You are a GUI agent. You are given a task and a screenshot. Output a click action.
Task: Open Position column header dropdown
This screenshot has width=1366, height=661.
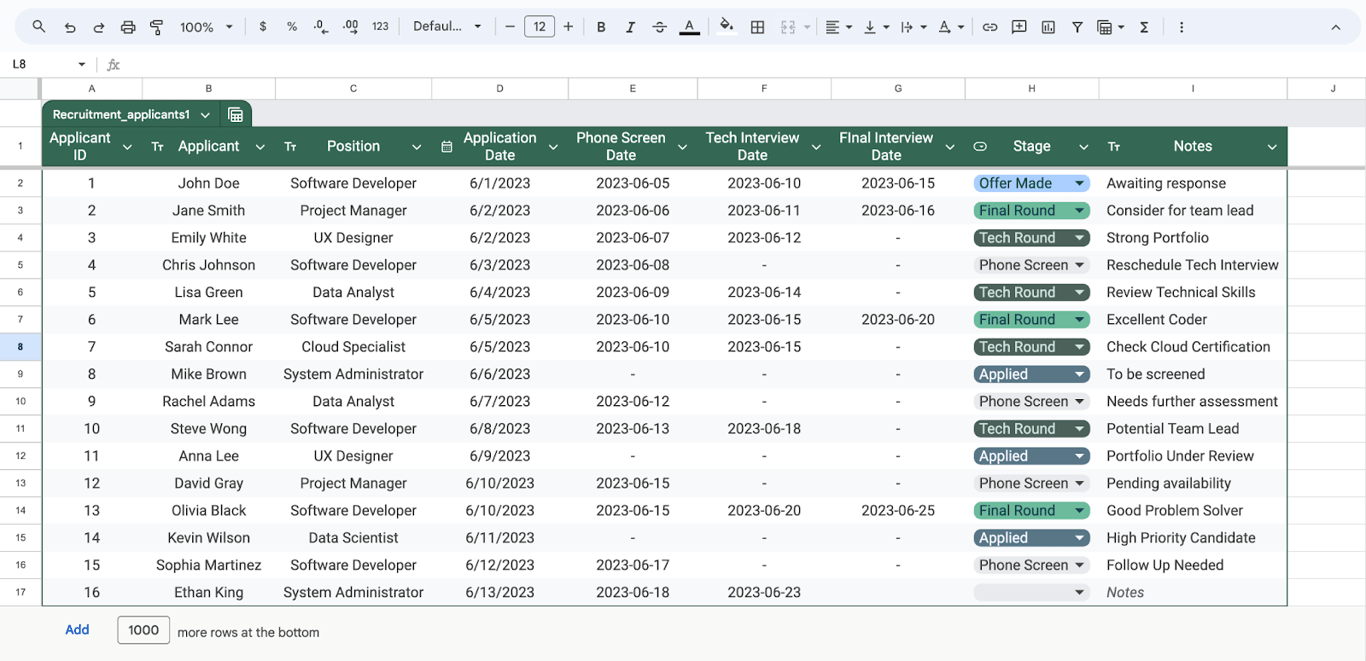(416, 147)
